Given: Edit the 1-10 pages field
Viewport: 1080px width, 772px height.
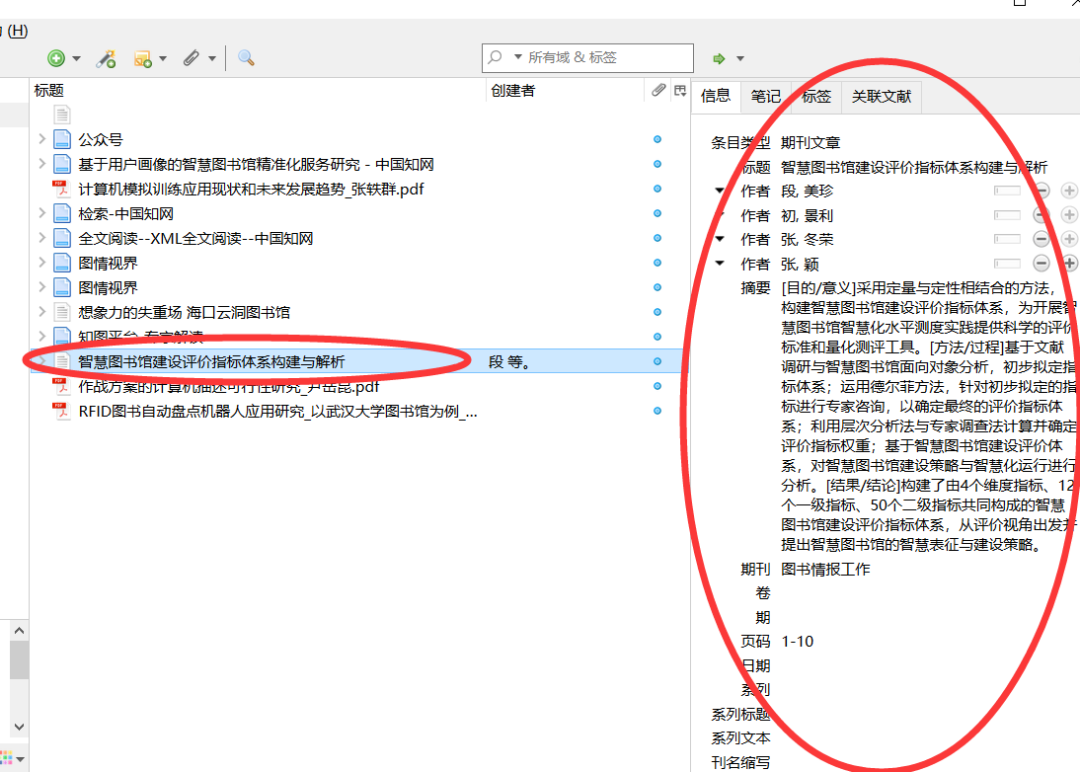Looking at the screenshot, I should coord(798,642).
